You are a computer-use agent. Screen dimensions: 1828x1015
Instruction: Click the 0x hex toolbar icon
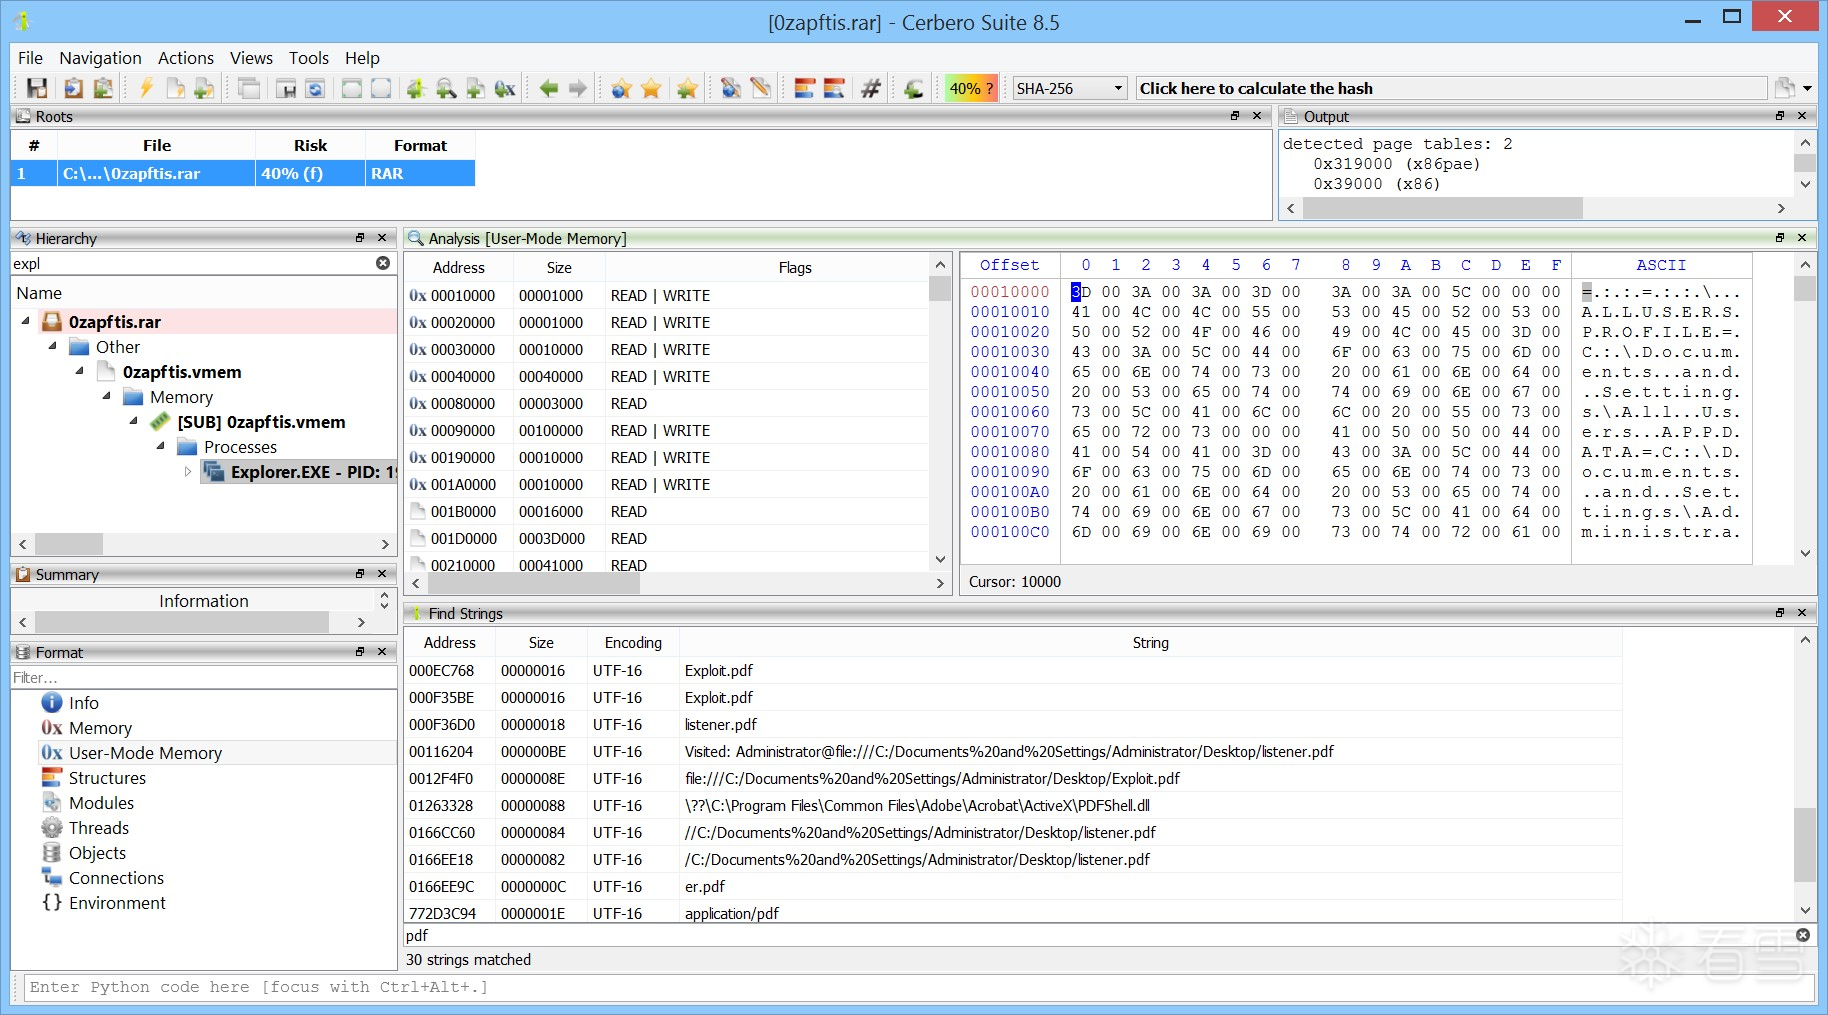(x=505, y=89)
